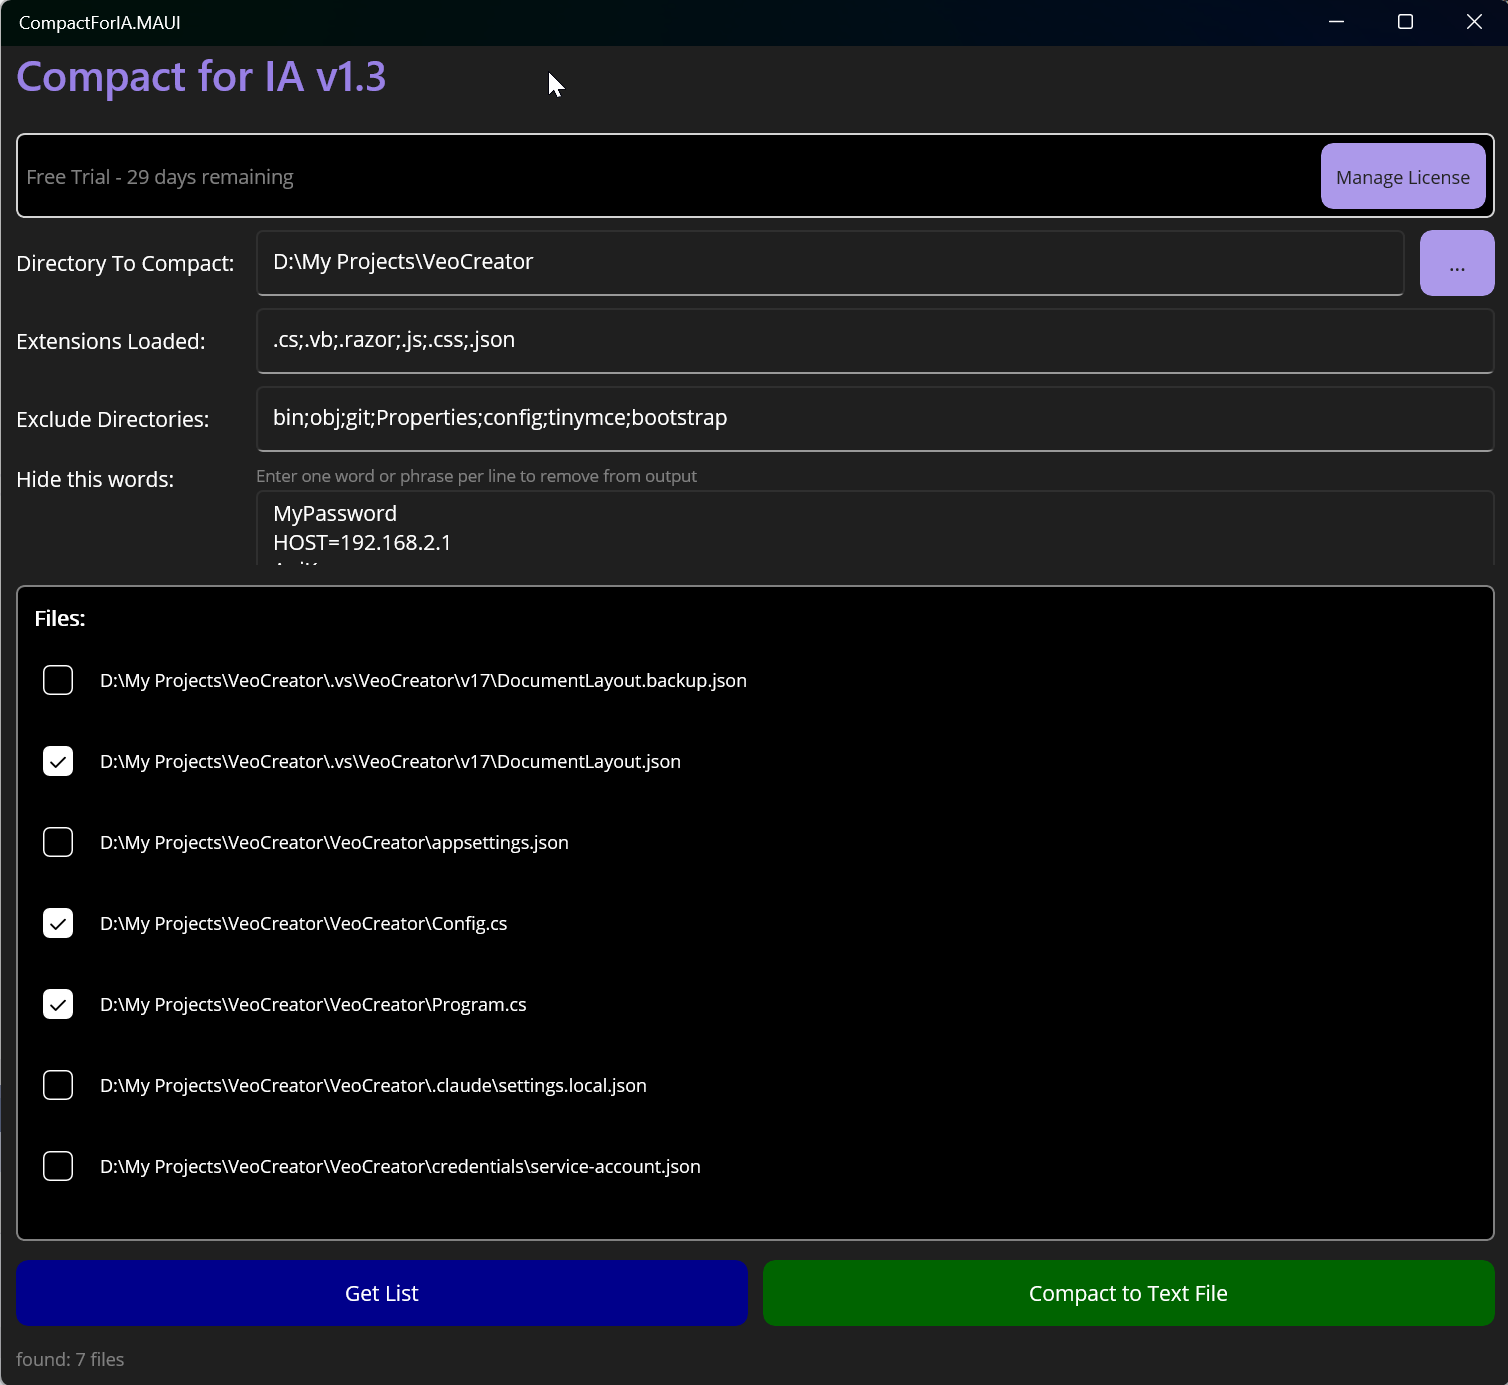Enable the appsettings.json file checkbox
The height and width of the screenshot is (1385, 1508).
58,843
